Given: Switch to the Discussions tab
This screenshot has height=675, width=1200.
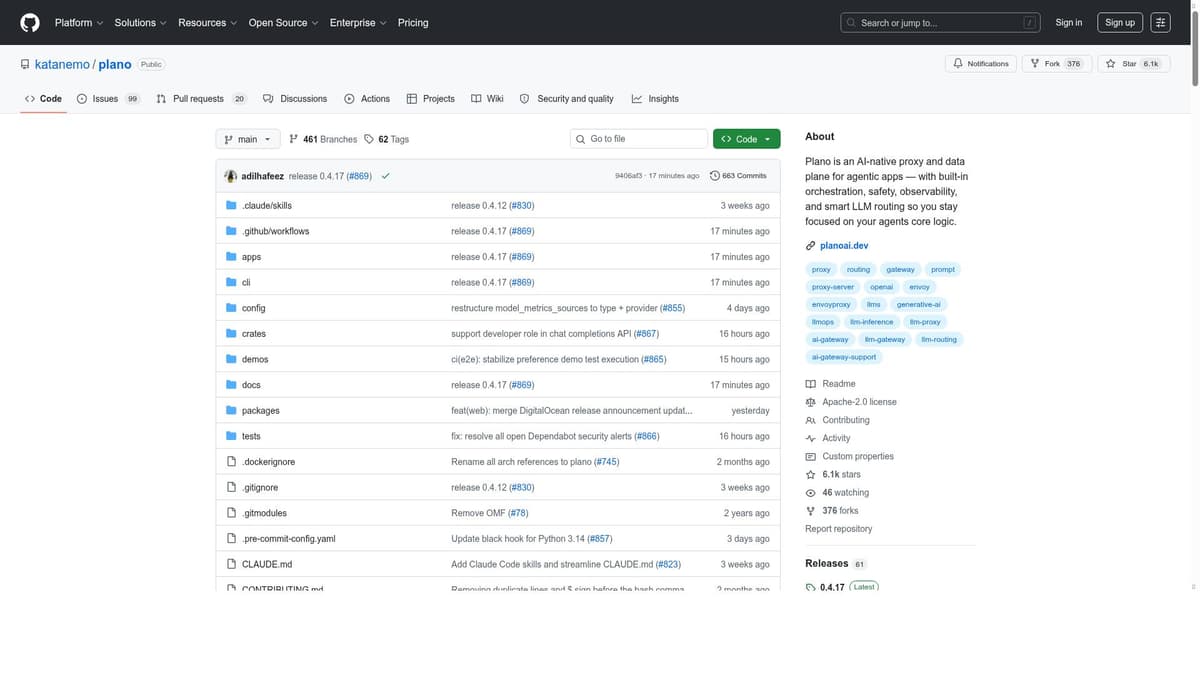Looking at the screenshot, I should 295,99.
